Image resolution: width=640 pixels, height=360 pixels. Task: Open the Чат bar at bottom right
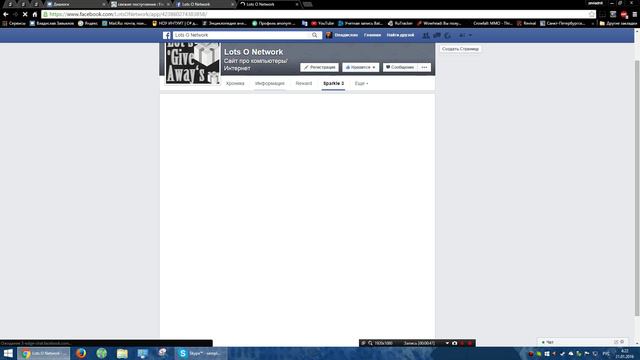[583, 342]
